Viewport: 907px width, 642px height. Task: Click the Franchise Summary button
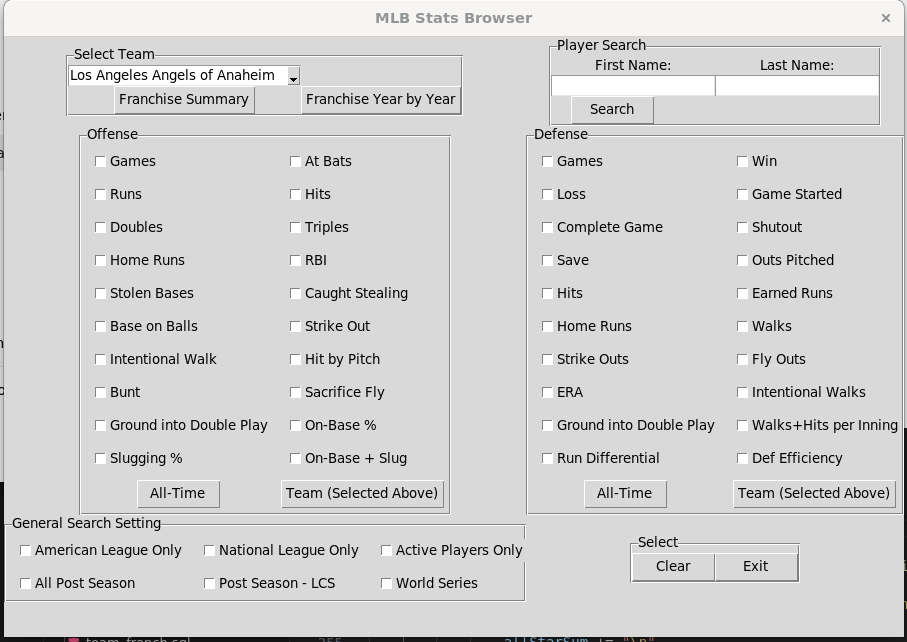click(x=184, y=99)
